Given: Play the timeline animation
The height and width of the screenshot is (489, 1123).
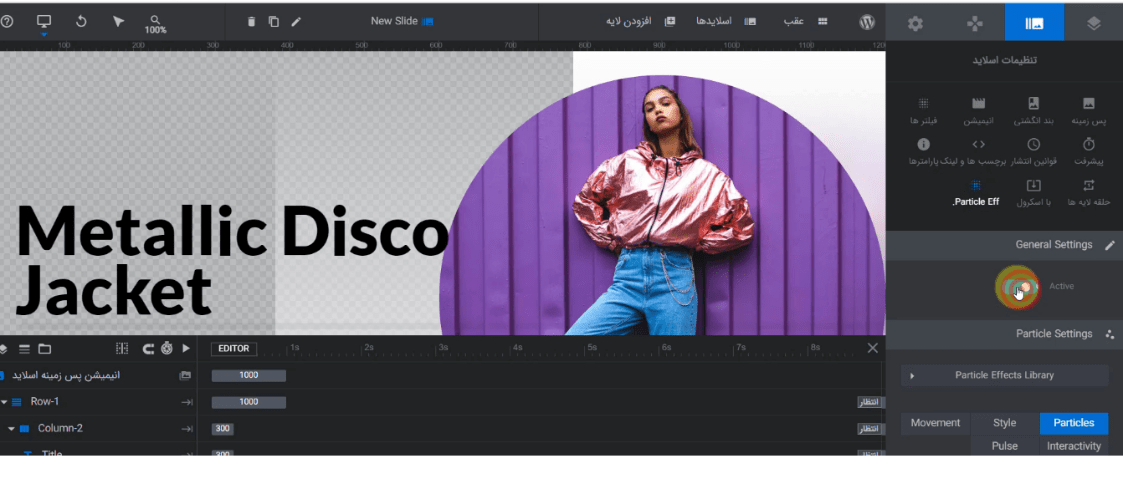Looking at the screenshot, I should 185,349.
